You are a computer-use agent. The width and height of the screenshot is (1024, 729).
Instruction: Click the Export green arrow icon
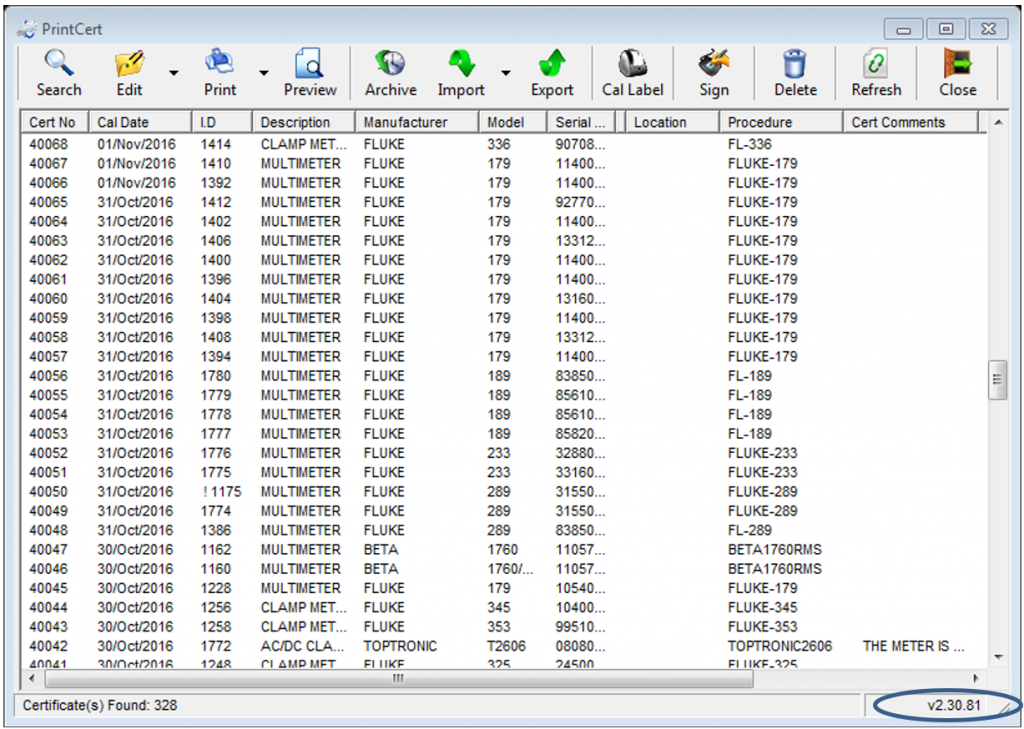[552, 65]
